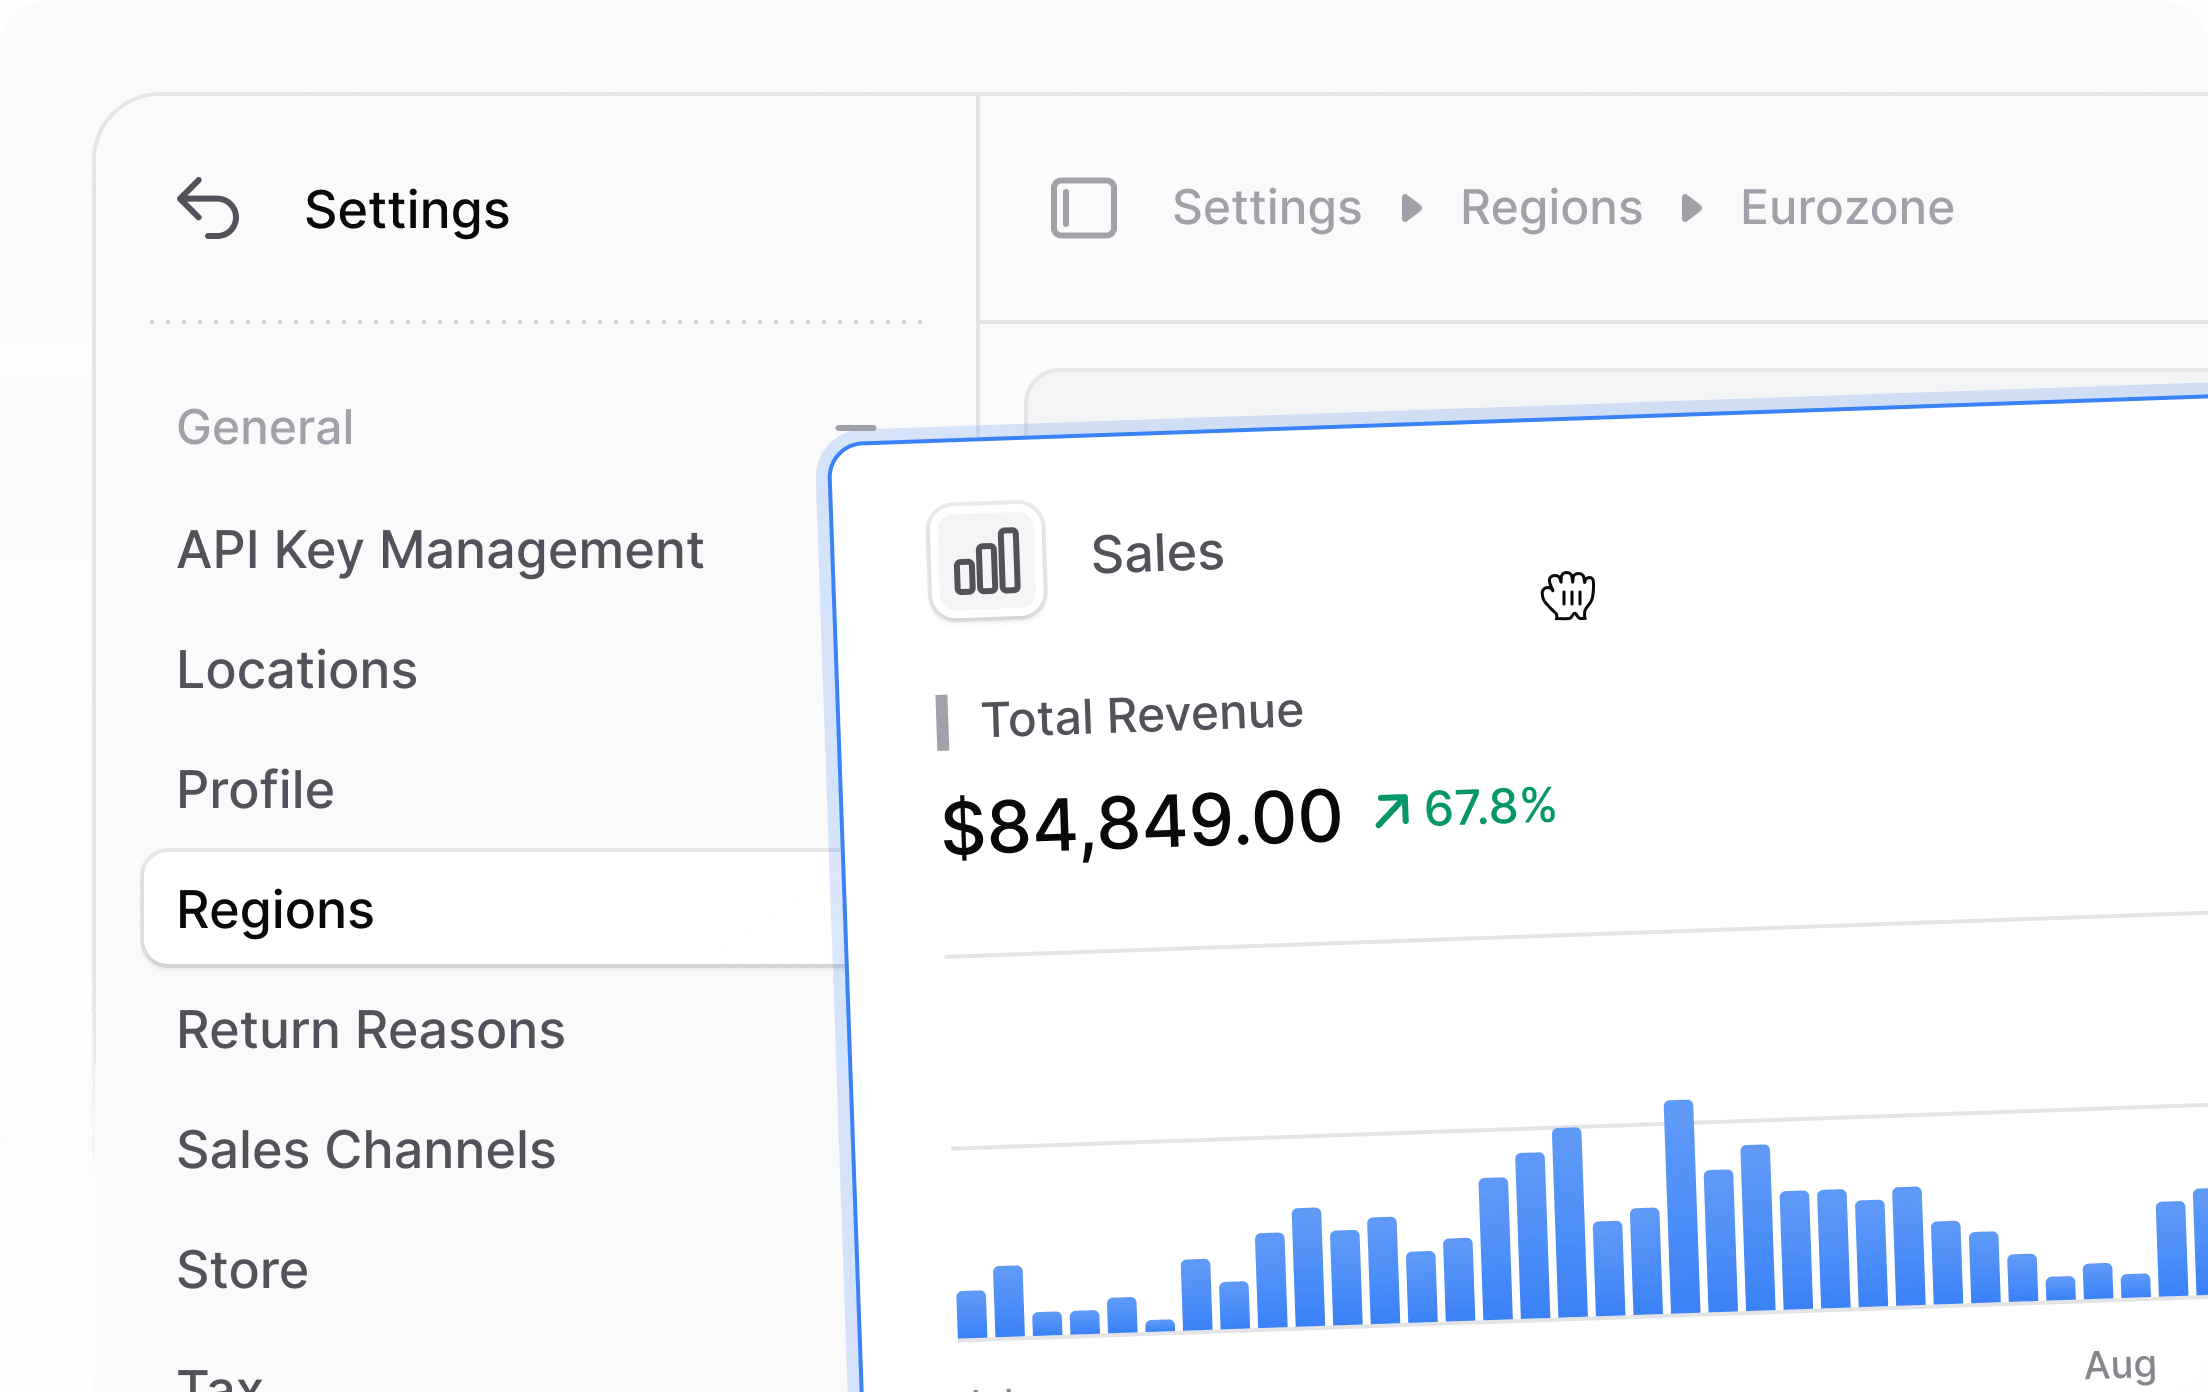Screen dimensions: 2208x1392
Task: Collapse the General section
Action: click(x=855, y=428)
